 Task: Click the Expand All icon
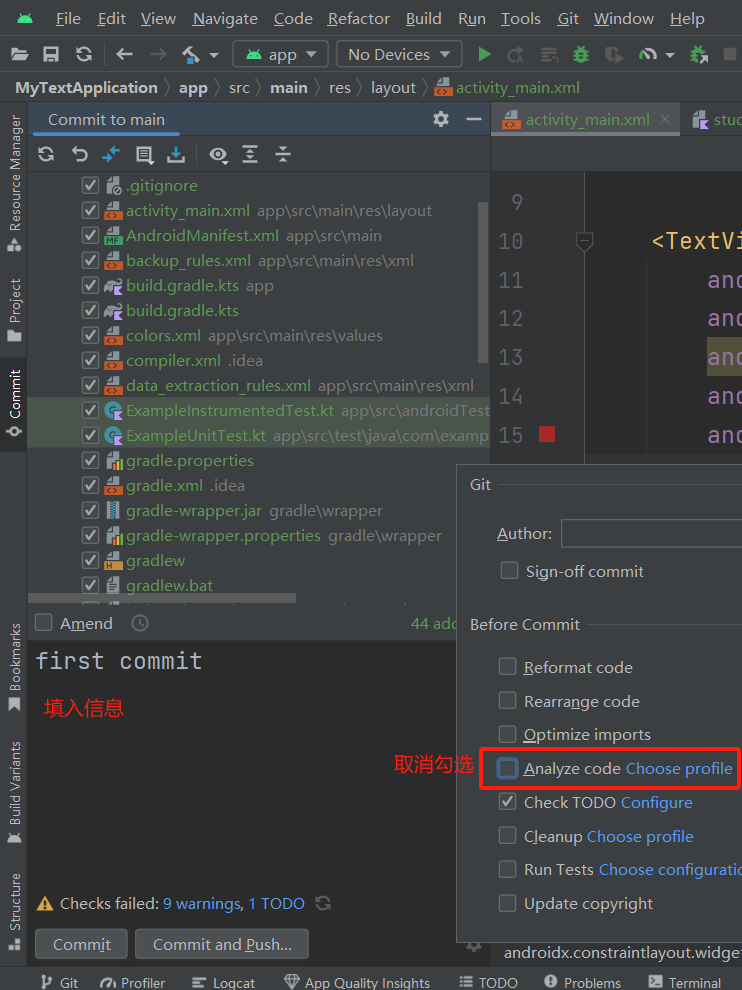[x=250, y=154]
